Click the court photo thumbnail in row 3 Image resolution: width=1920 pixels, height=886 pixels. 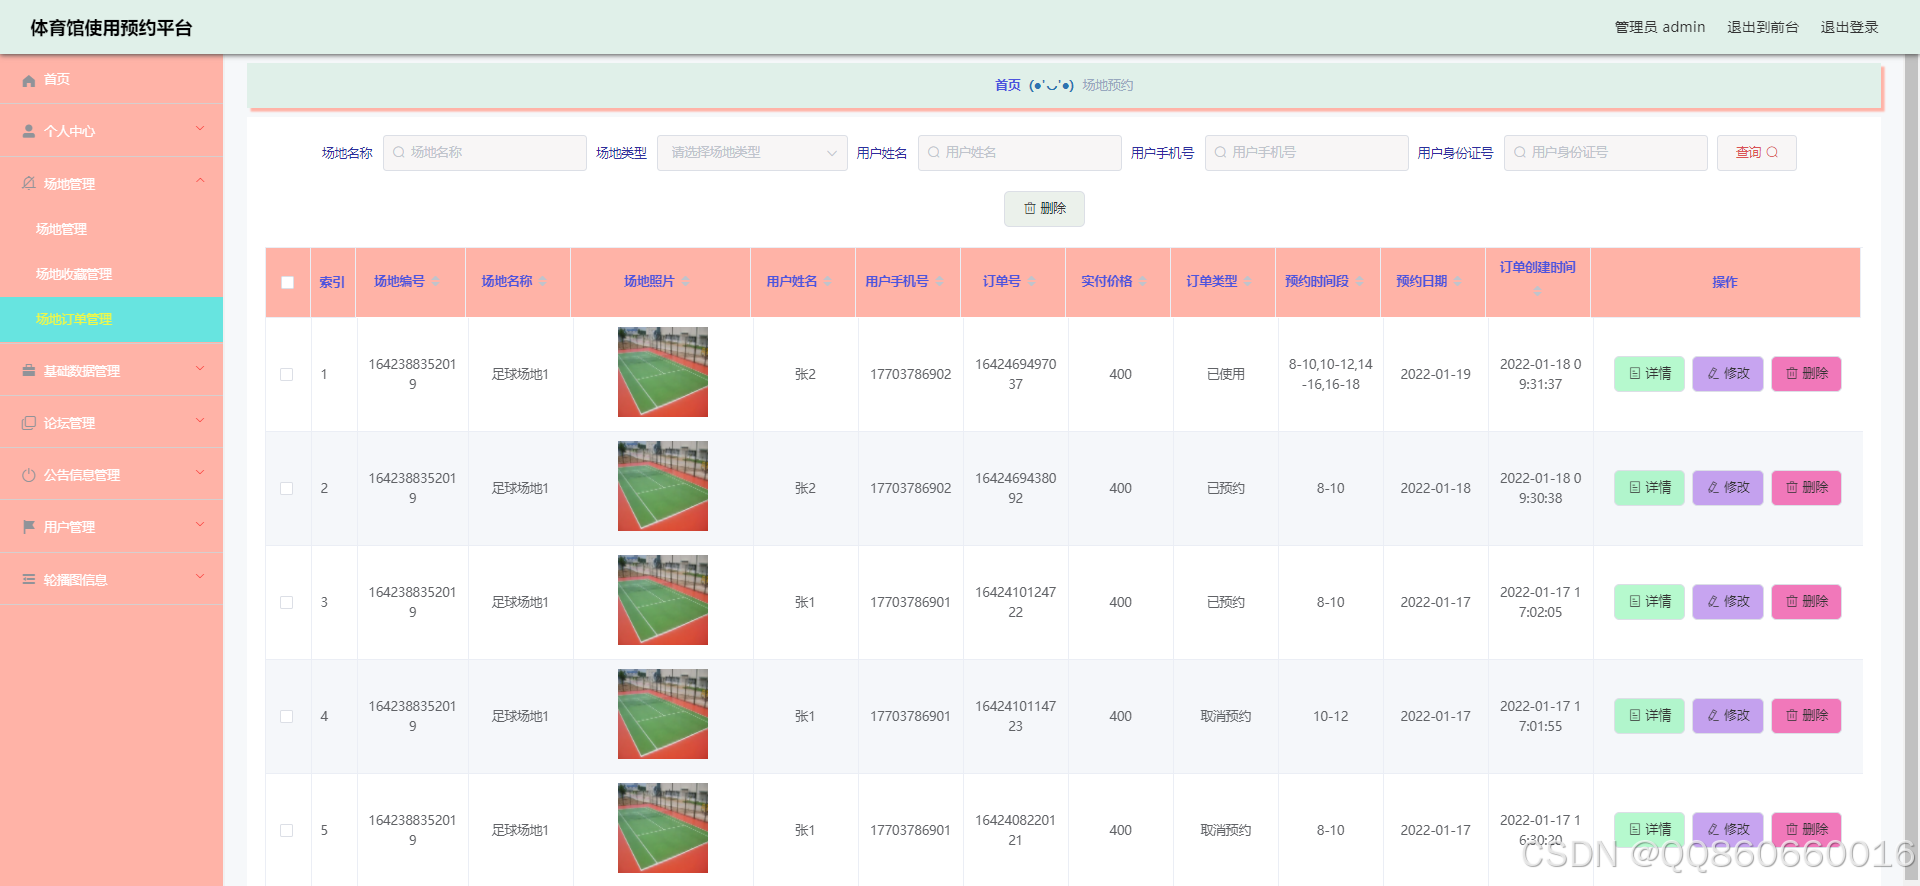[662, 600]
